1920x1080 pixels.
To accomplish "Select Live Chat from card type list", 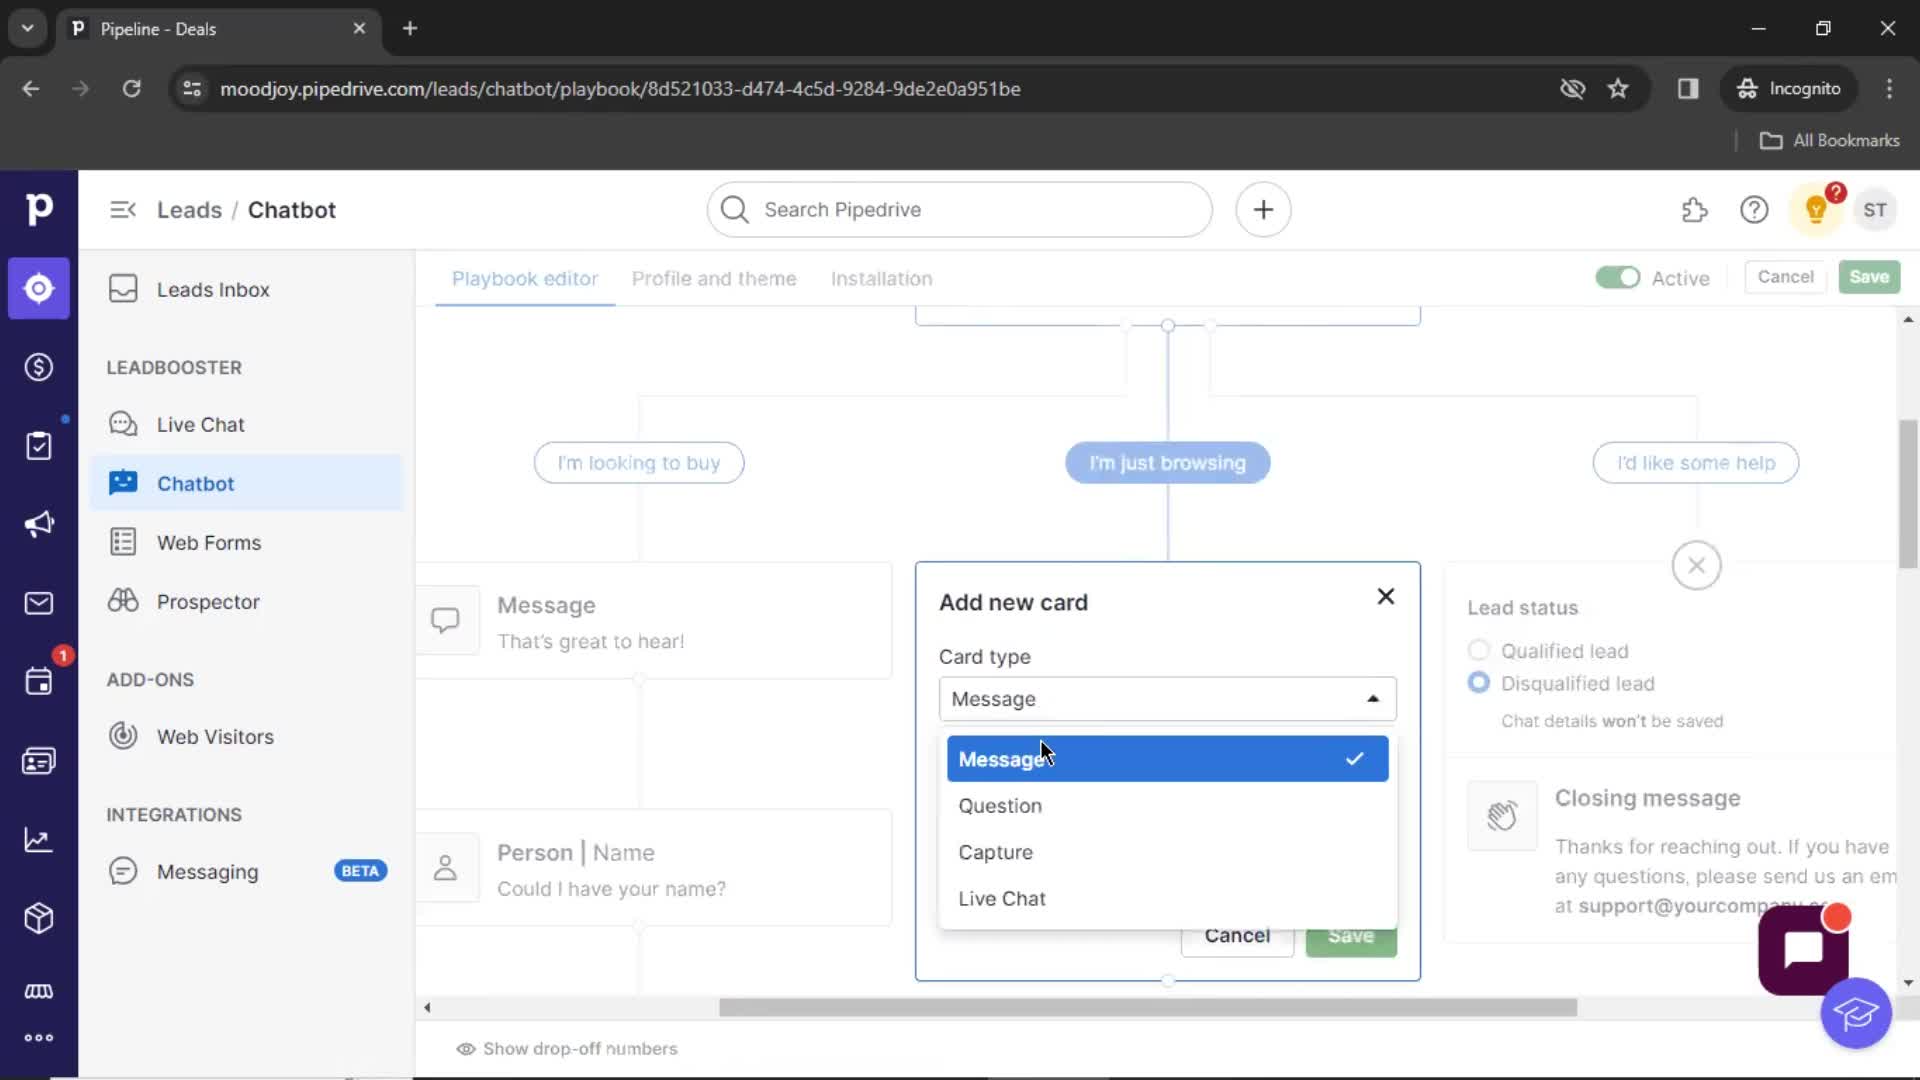I will pyautogui.click(x=1001, y=898).
